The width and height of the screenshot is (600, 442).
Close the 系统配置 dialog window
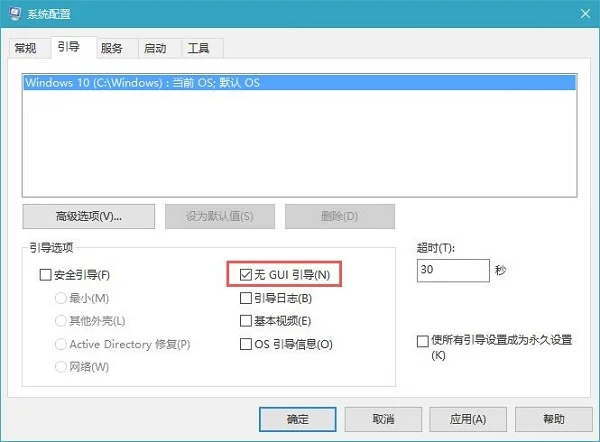[585, 14]
